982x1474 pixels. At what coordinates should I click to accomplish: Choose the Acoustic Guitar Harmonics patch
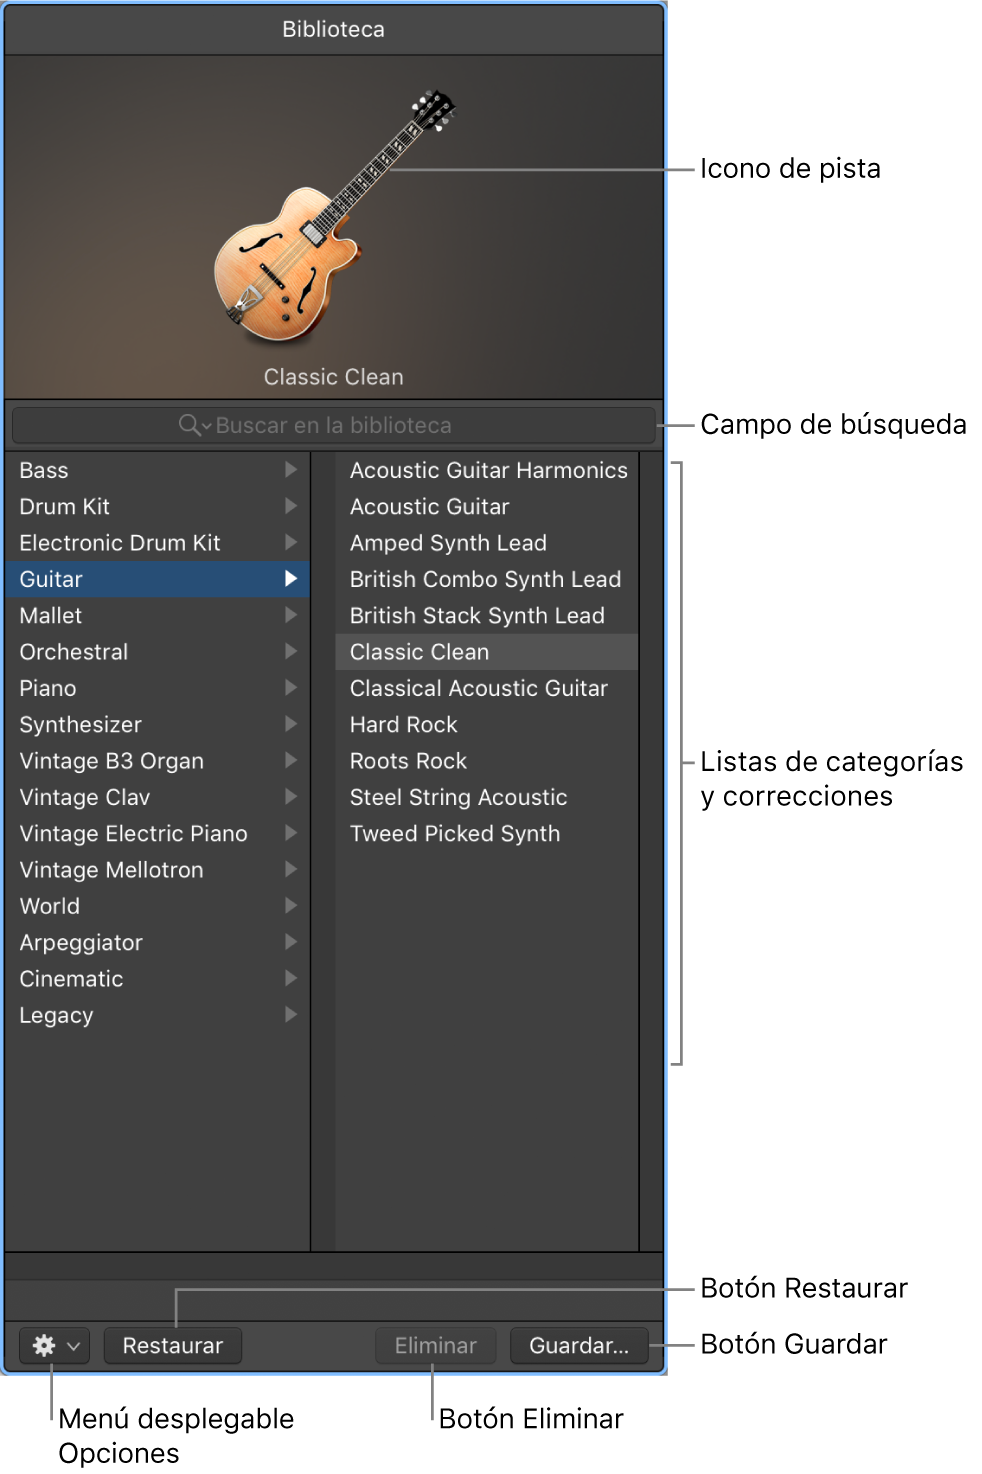[x=488, y=470]
